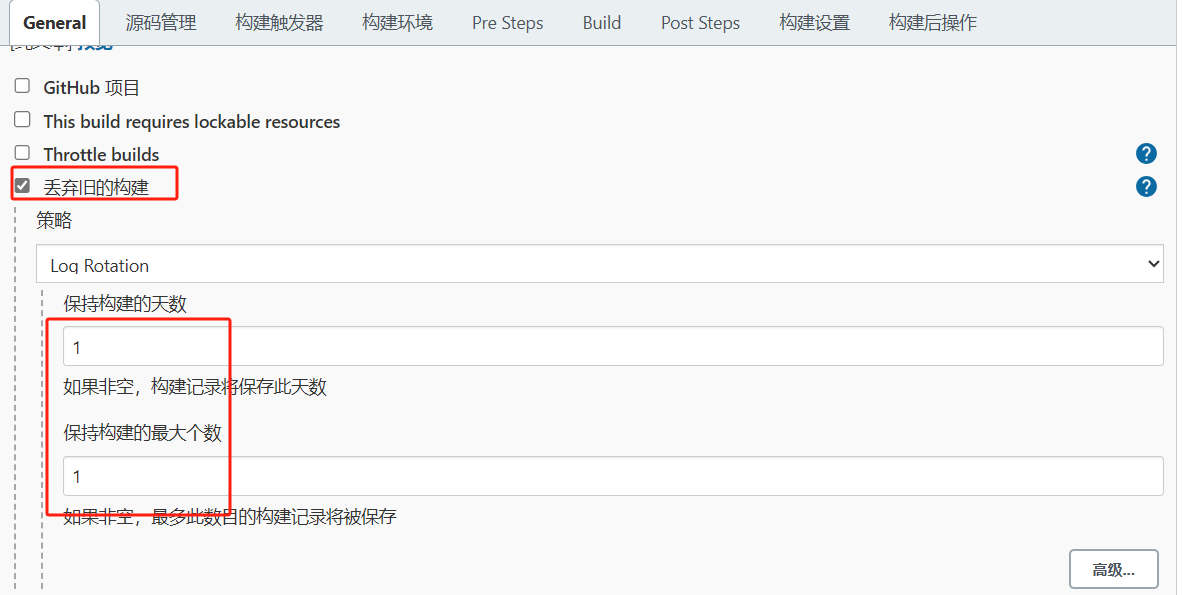Click the 高级... button

point(1113,569)
